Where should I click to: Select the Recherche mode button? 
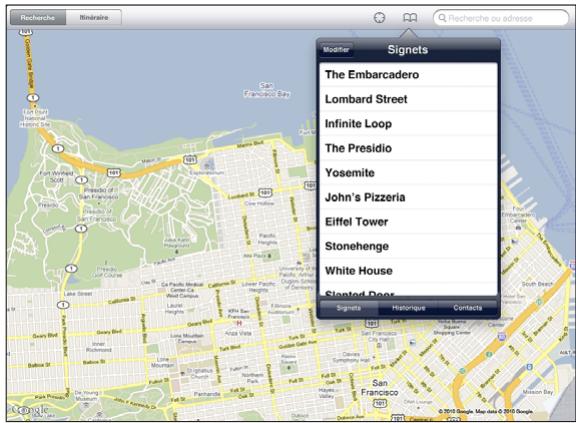[x=38, y=18]
